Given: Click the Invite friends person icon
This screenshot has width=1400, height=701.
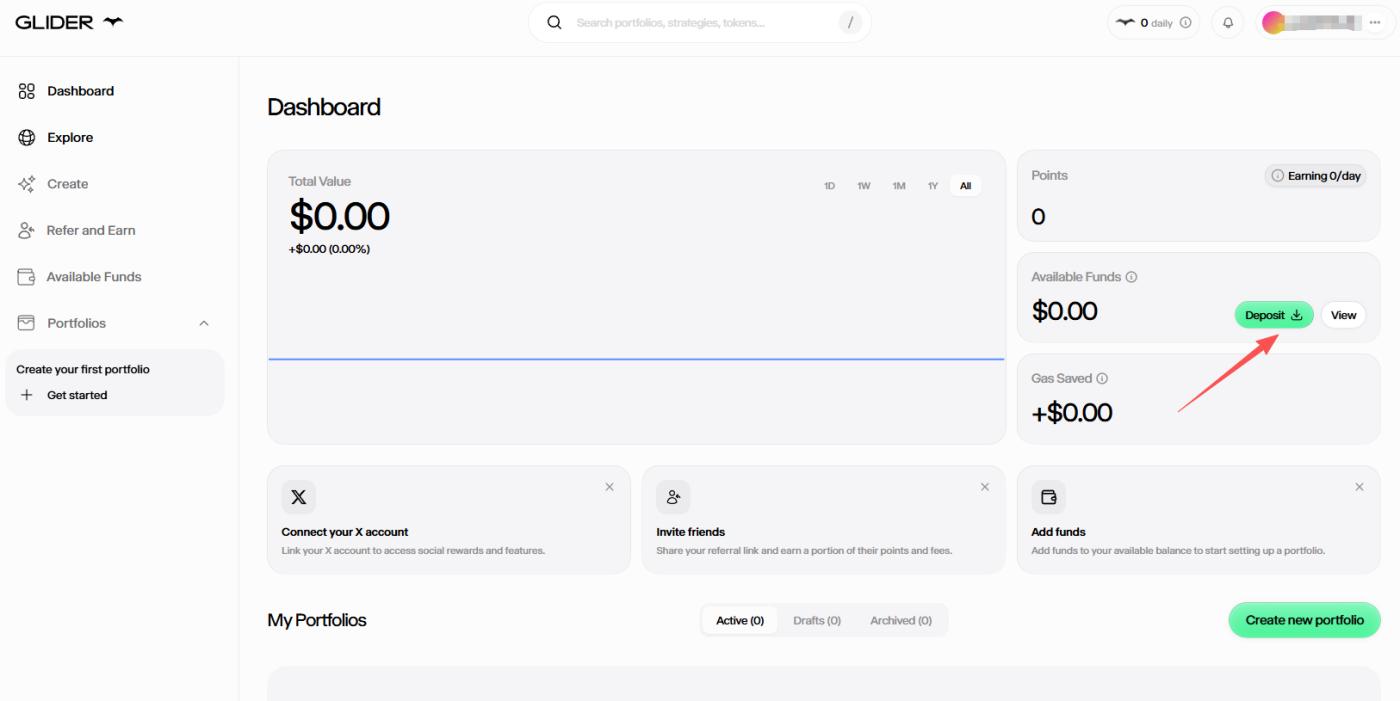Looking at the screenshot, I should pos(673,497).
